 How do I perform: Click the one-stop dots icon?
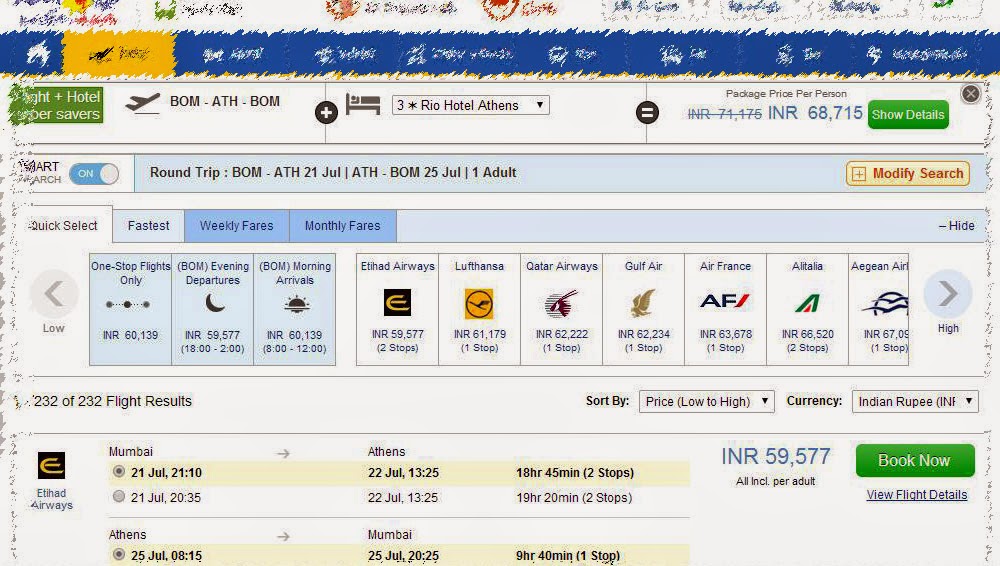[128, 304]
